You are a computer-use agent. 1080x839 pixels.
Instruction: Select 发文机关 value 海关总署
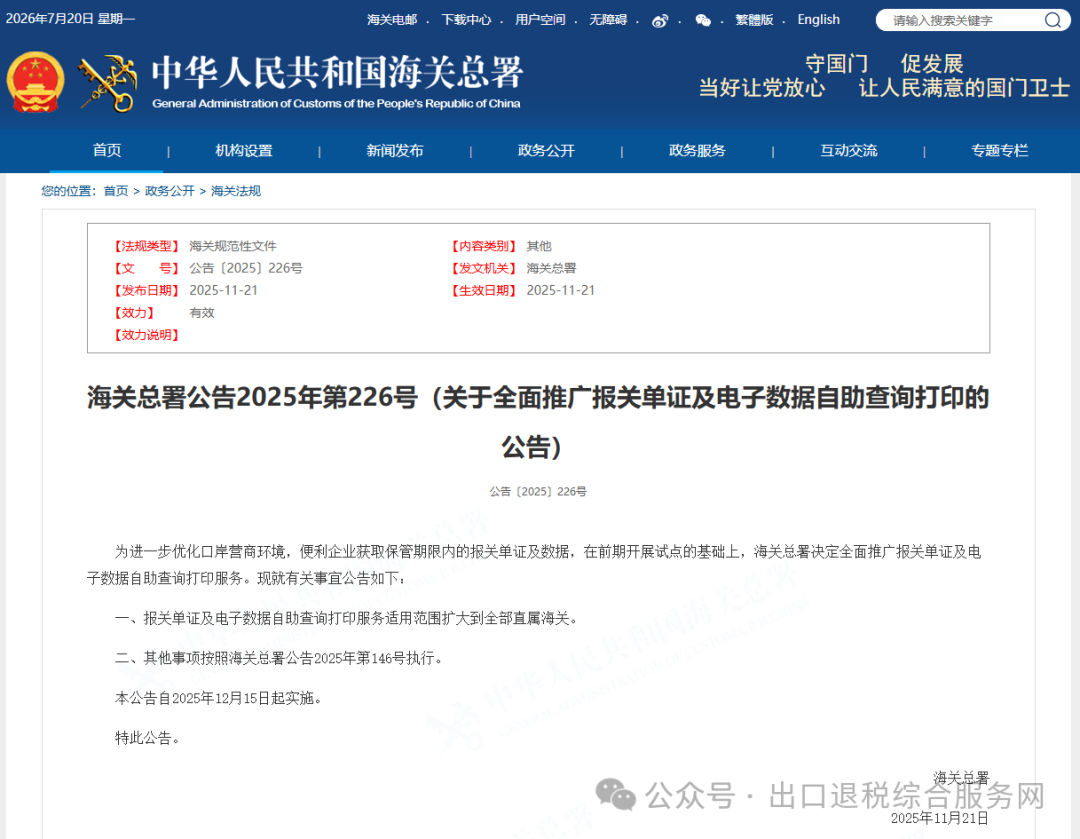pos(551,268)
